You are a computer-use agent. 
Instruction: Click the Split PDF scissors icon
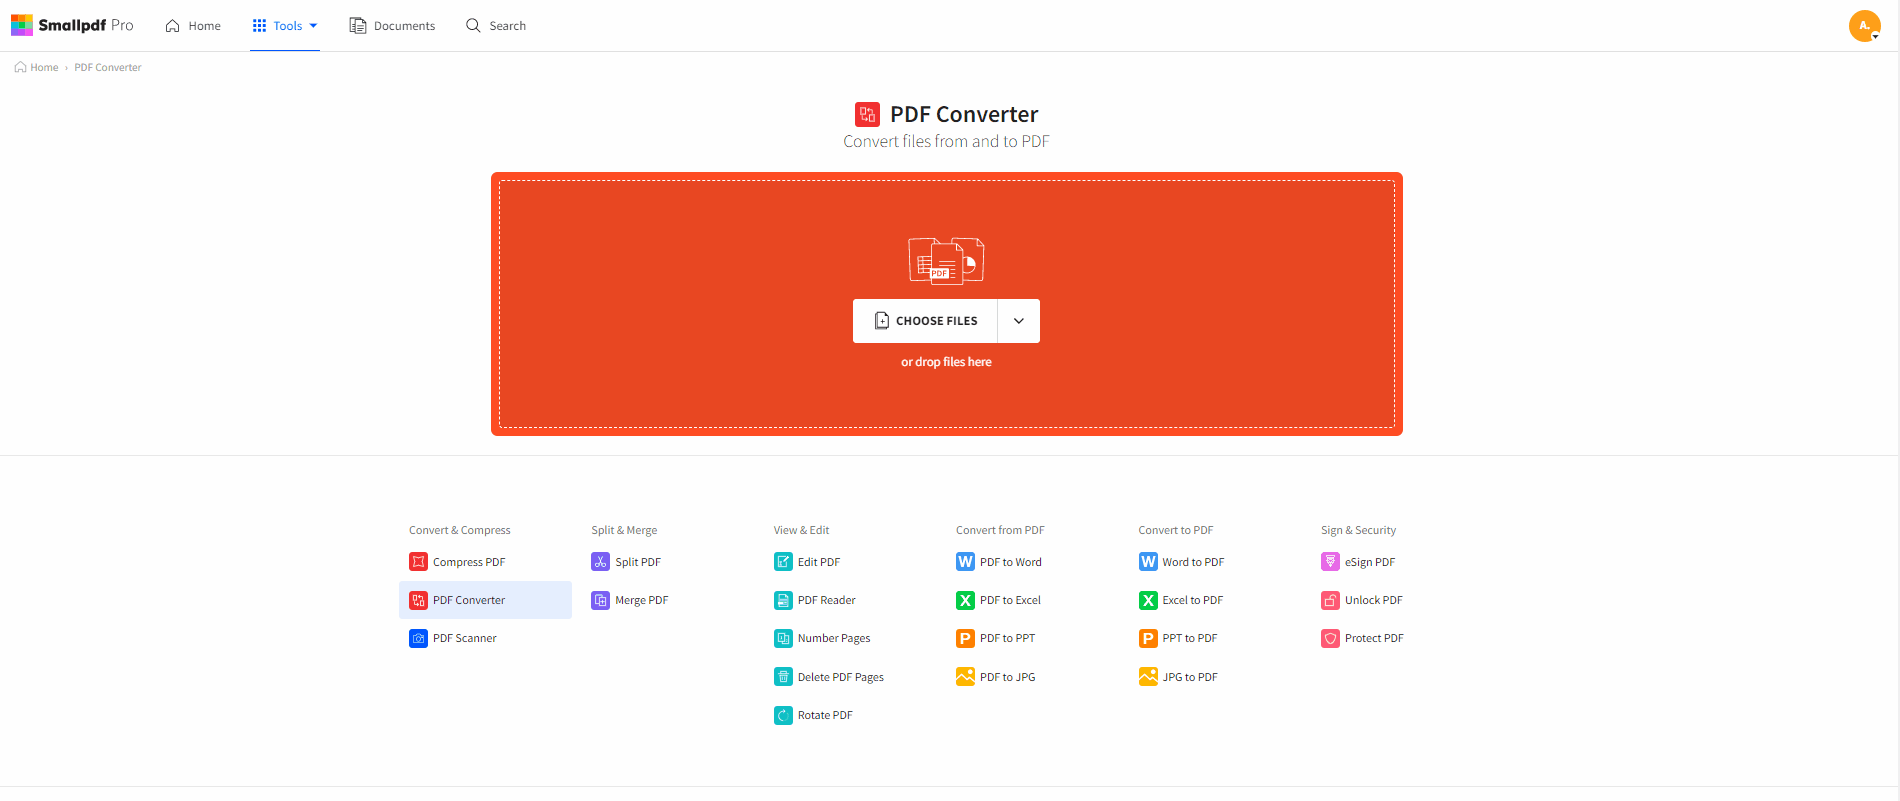point(601,562)
